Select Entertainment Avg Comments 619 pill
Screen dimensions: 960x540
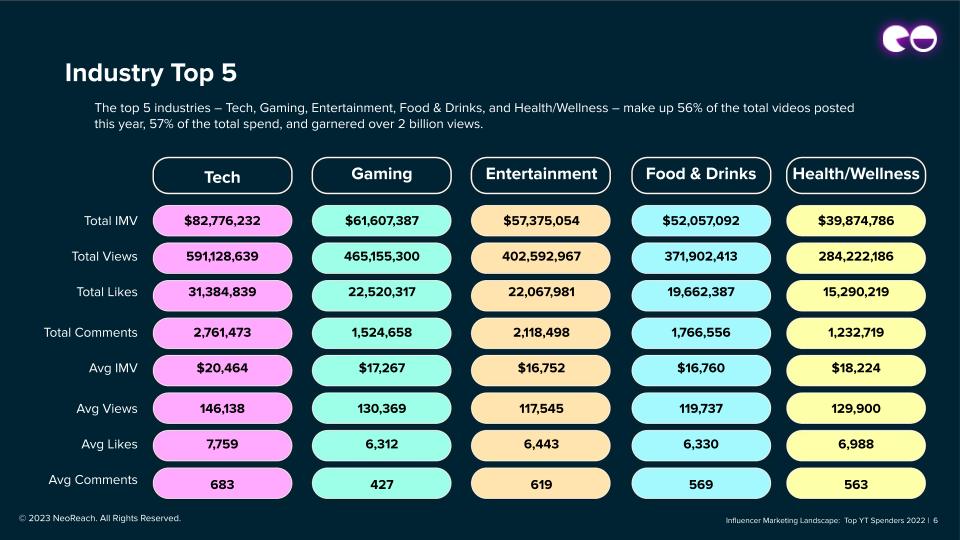[x=541, y=484]
